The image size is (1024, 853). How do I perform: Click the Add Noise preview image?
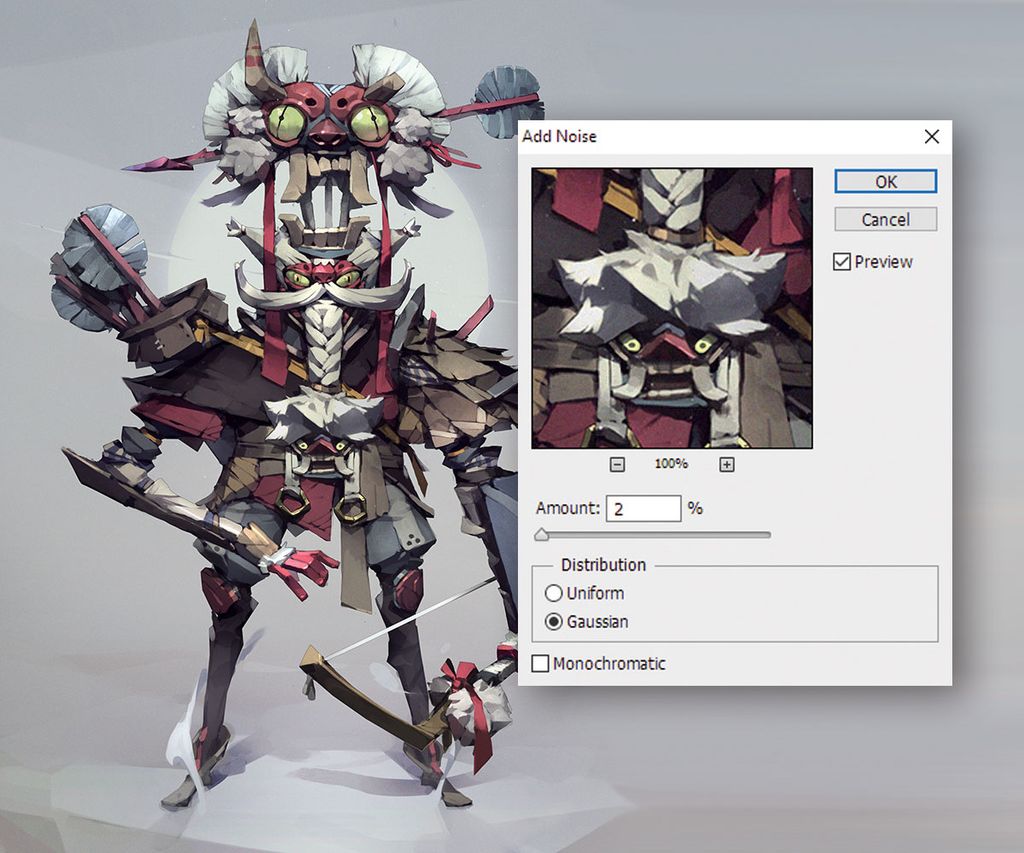click(672, 308)
